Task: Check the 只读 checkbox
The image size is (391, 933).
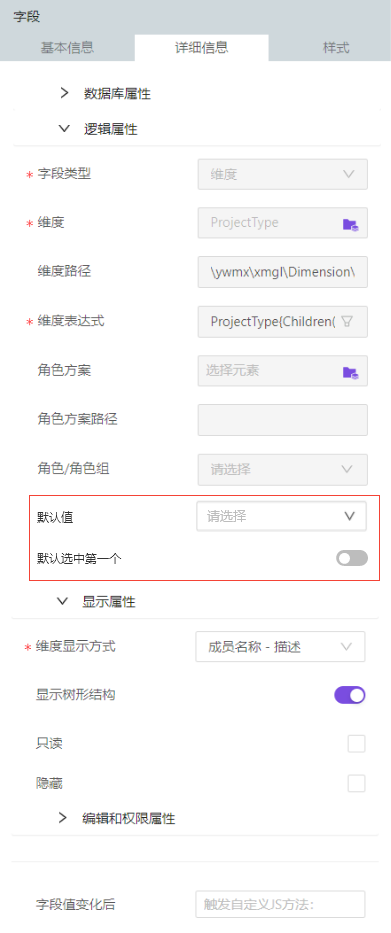Action: pos(356,744)
